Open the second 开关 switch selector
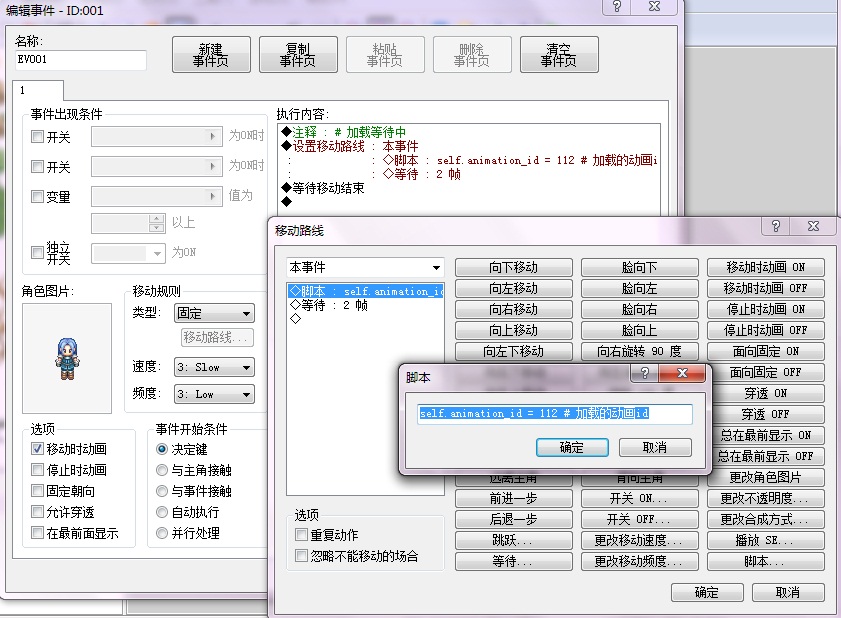Viewport: 841px width, 618px height. (156, 166)
